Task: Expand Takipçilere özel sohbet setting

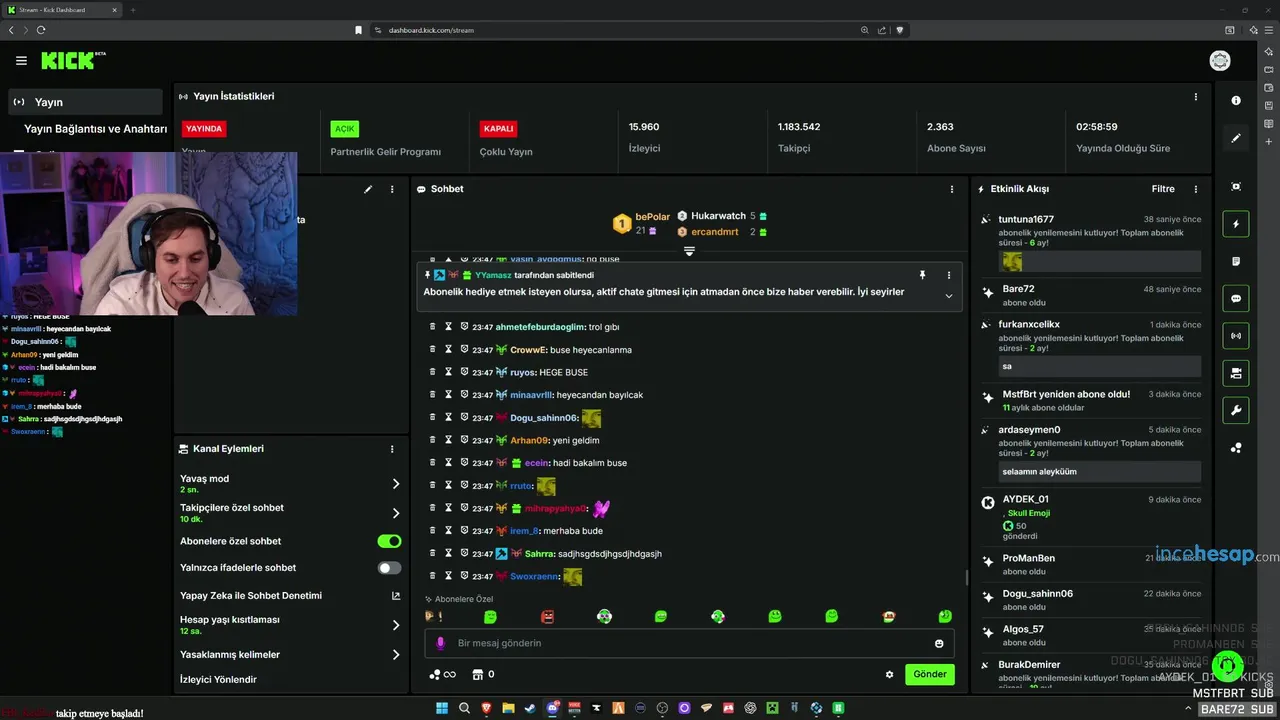Action: (395, 513)
